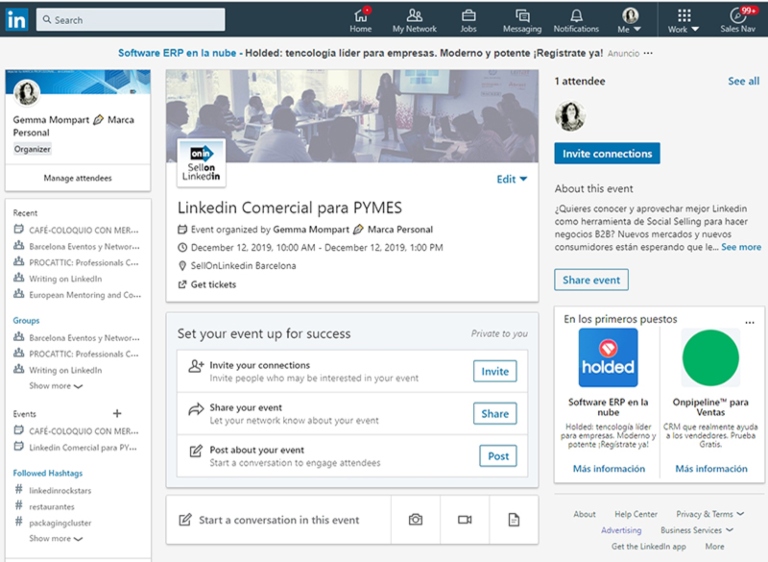Click the SellOnLinkedin Barcelona location text

click(243, 266)
